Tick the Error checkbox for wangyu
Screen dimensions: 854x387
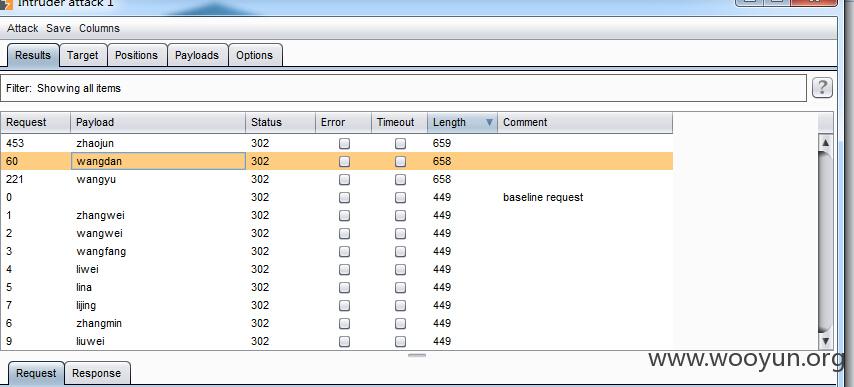click(x=344, y=180)
